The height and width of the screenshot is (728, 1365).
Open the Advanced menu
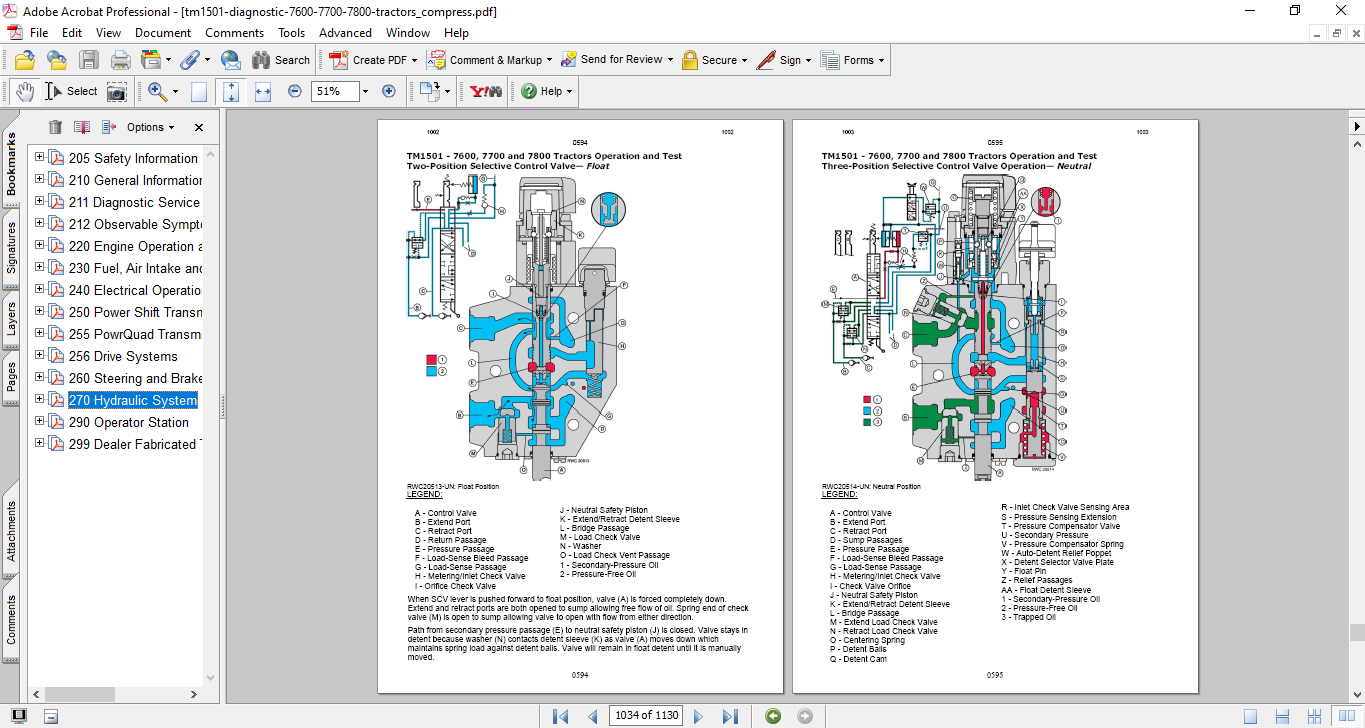point(345,32)
